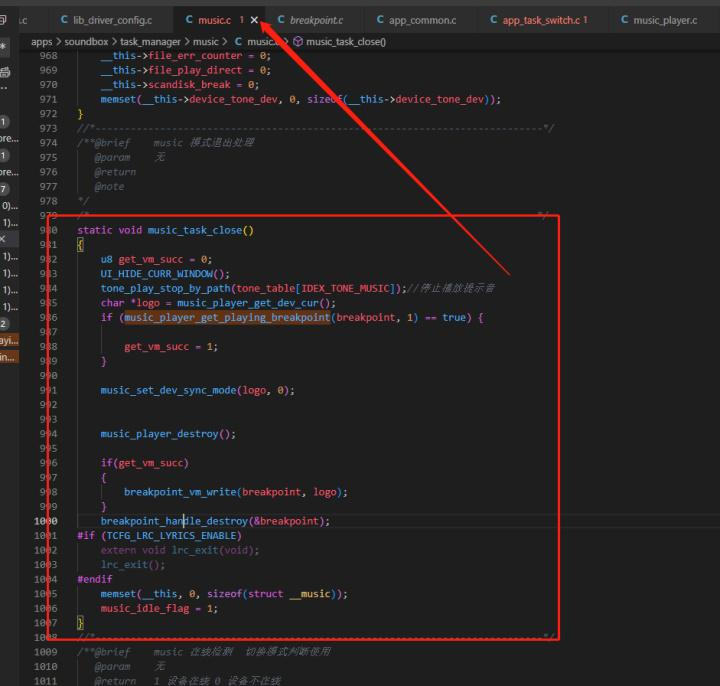The height and width of the screenshot is (686, 720).
Task: Click the '@brief' comment on line 974
Action: coord(112,143)
